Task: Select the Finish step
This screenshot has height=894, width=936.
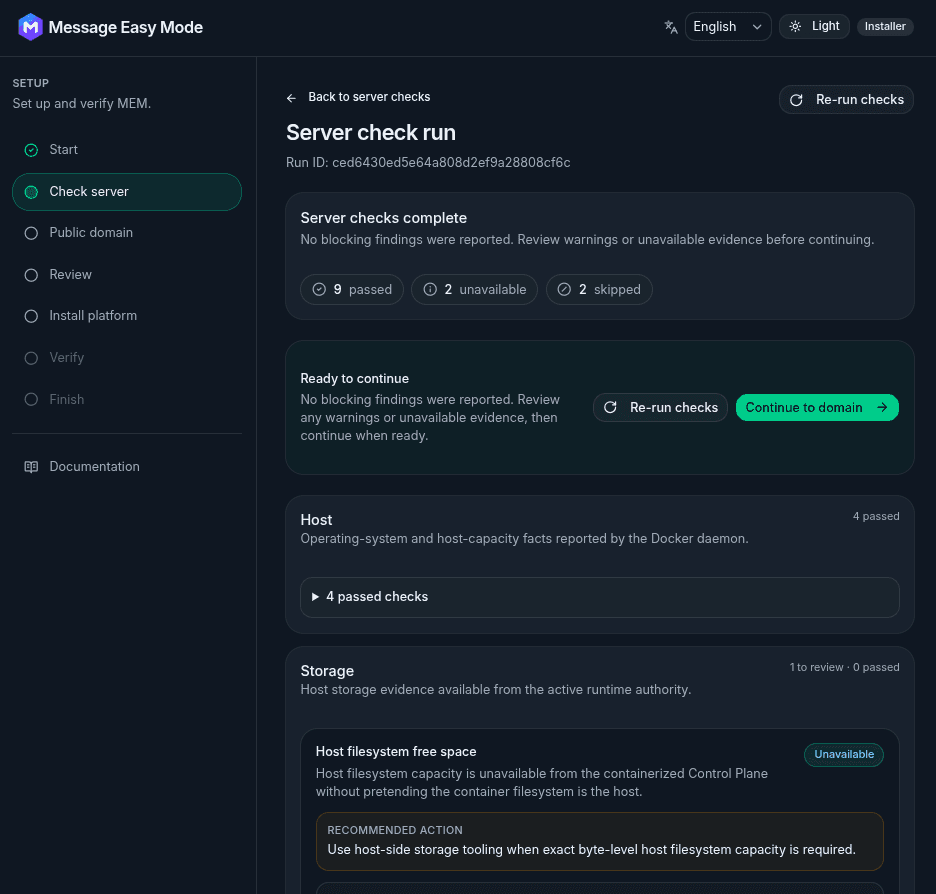Action: tap(127, 399)
